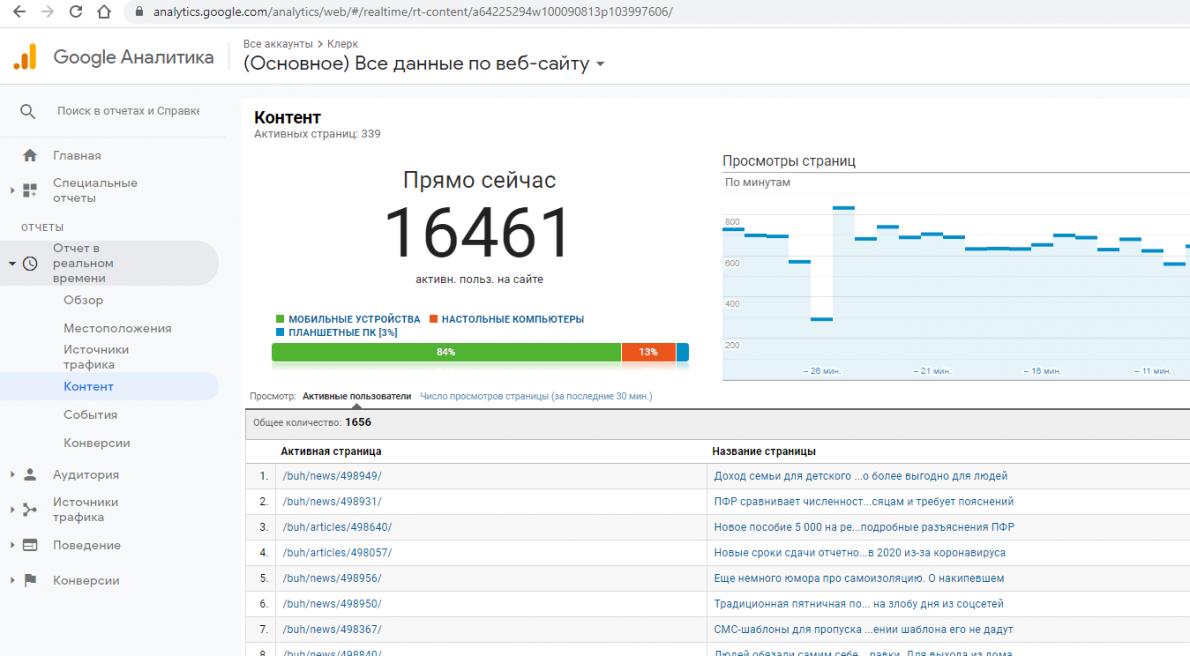The width and height of the screenshot is (1190, 656).
Task: Click title 'ПФР сравнивает численност...'
Action: (x=864, y=502)
